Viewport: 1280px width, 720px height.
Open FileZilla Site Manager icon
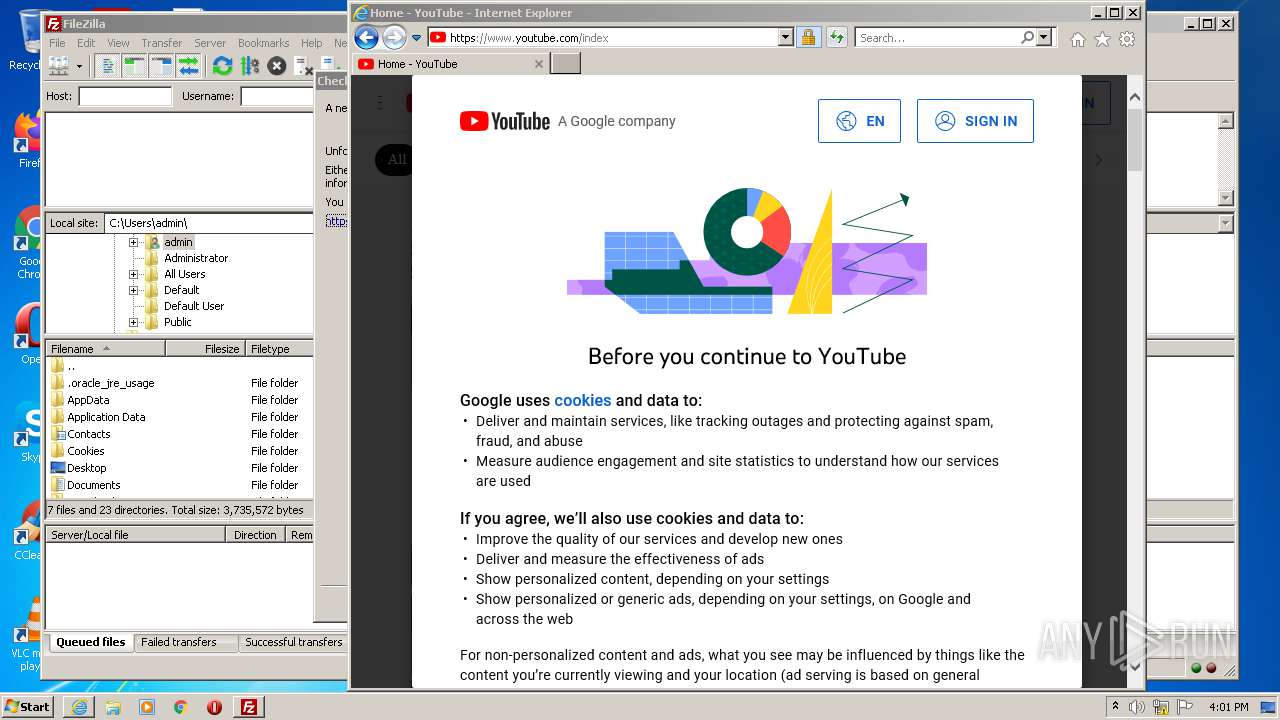point(58,66)
